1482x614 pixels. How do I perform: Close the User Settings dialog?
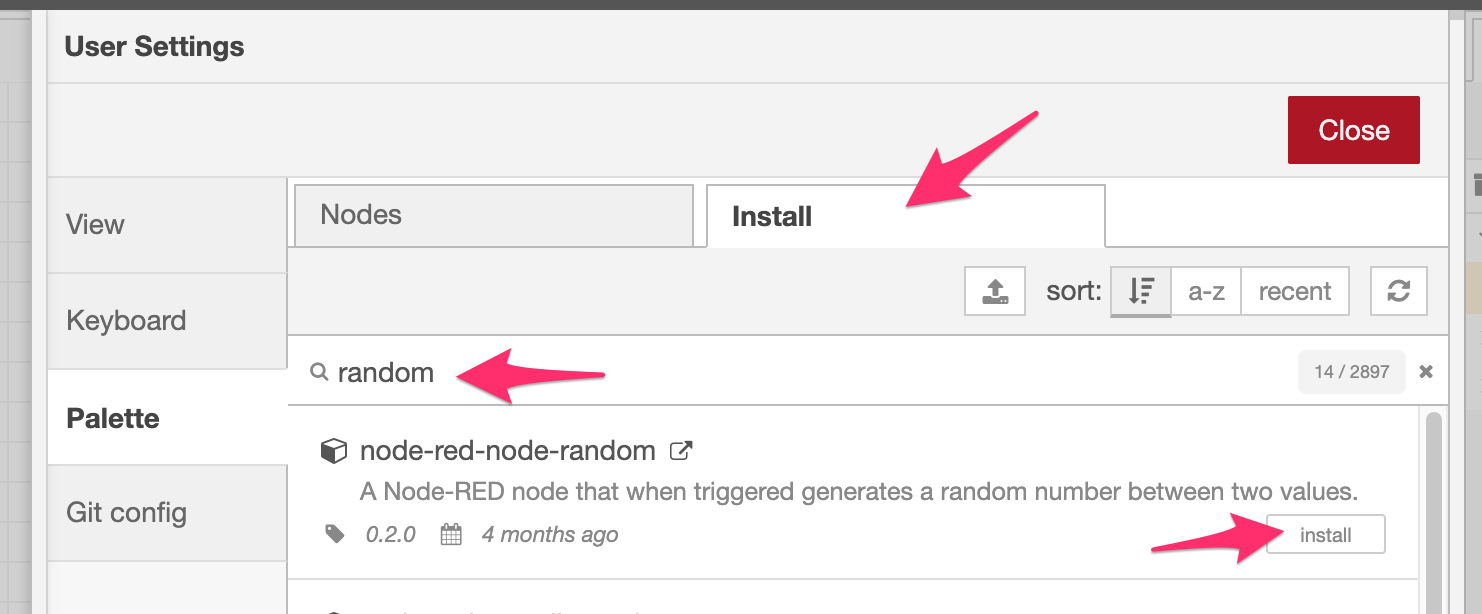coord(1354,130)
